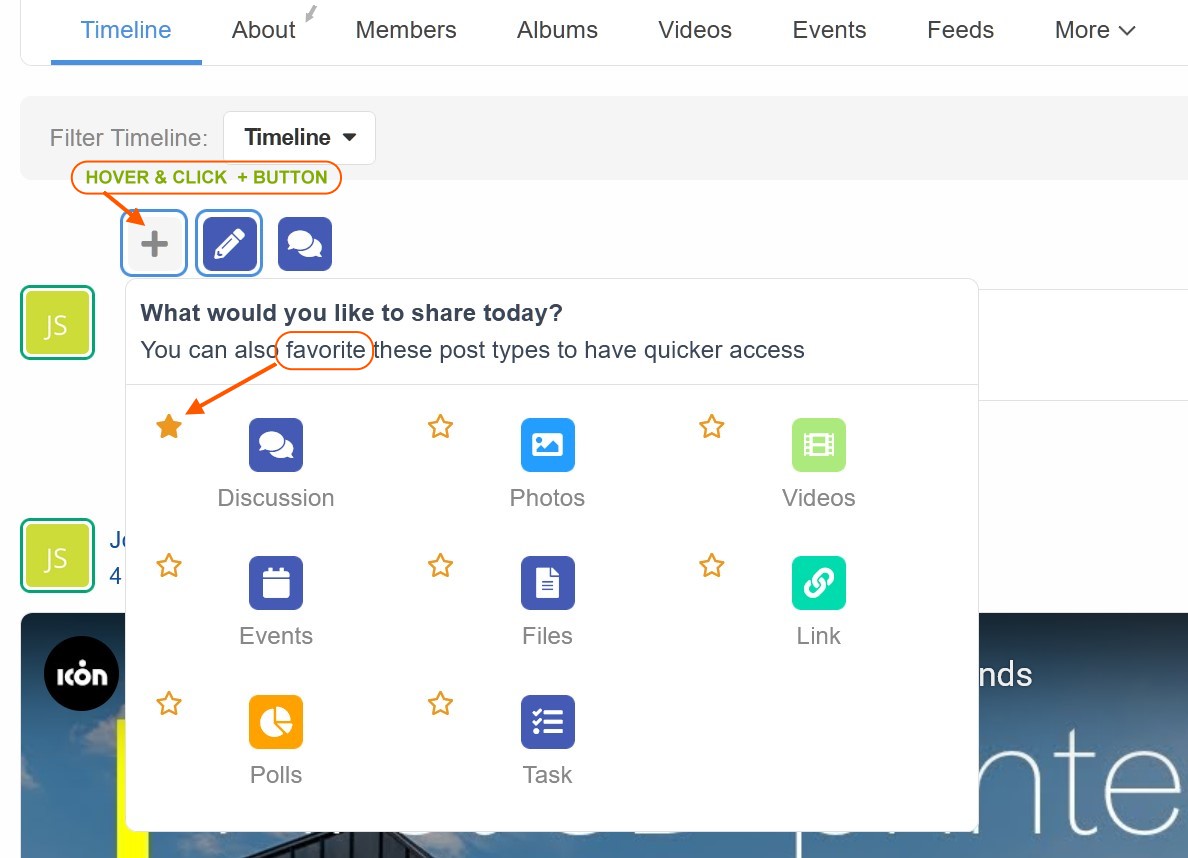
Task: Select the Discussion post type icon
Action: (276, 445)
